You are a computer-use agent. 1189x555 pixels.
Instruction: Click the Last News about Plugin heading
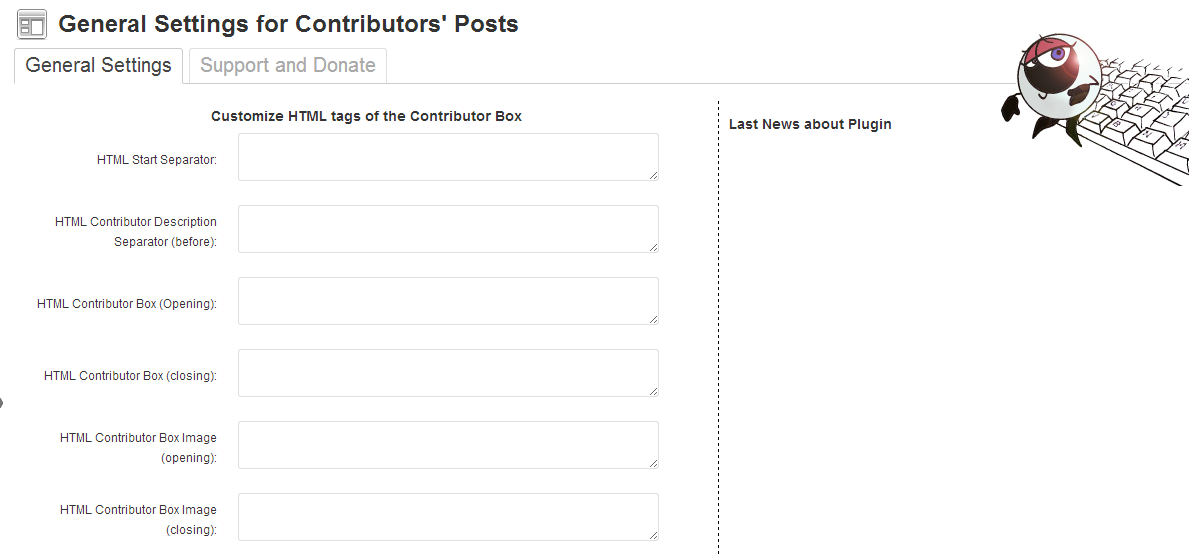point(810,125)
